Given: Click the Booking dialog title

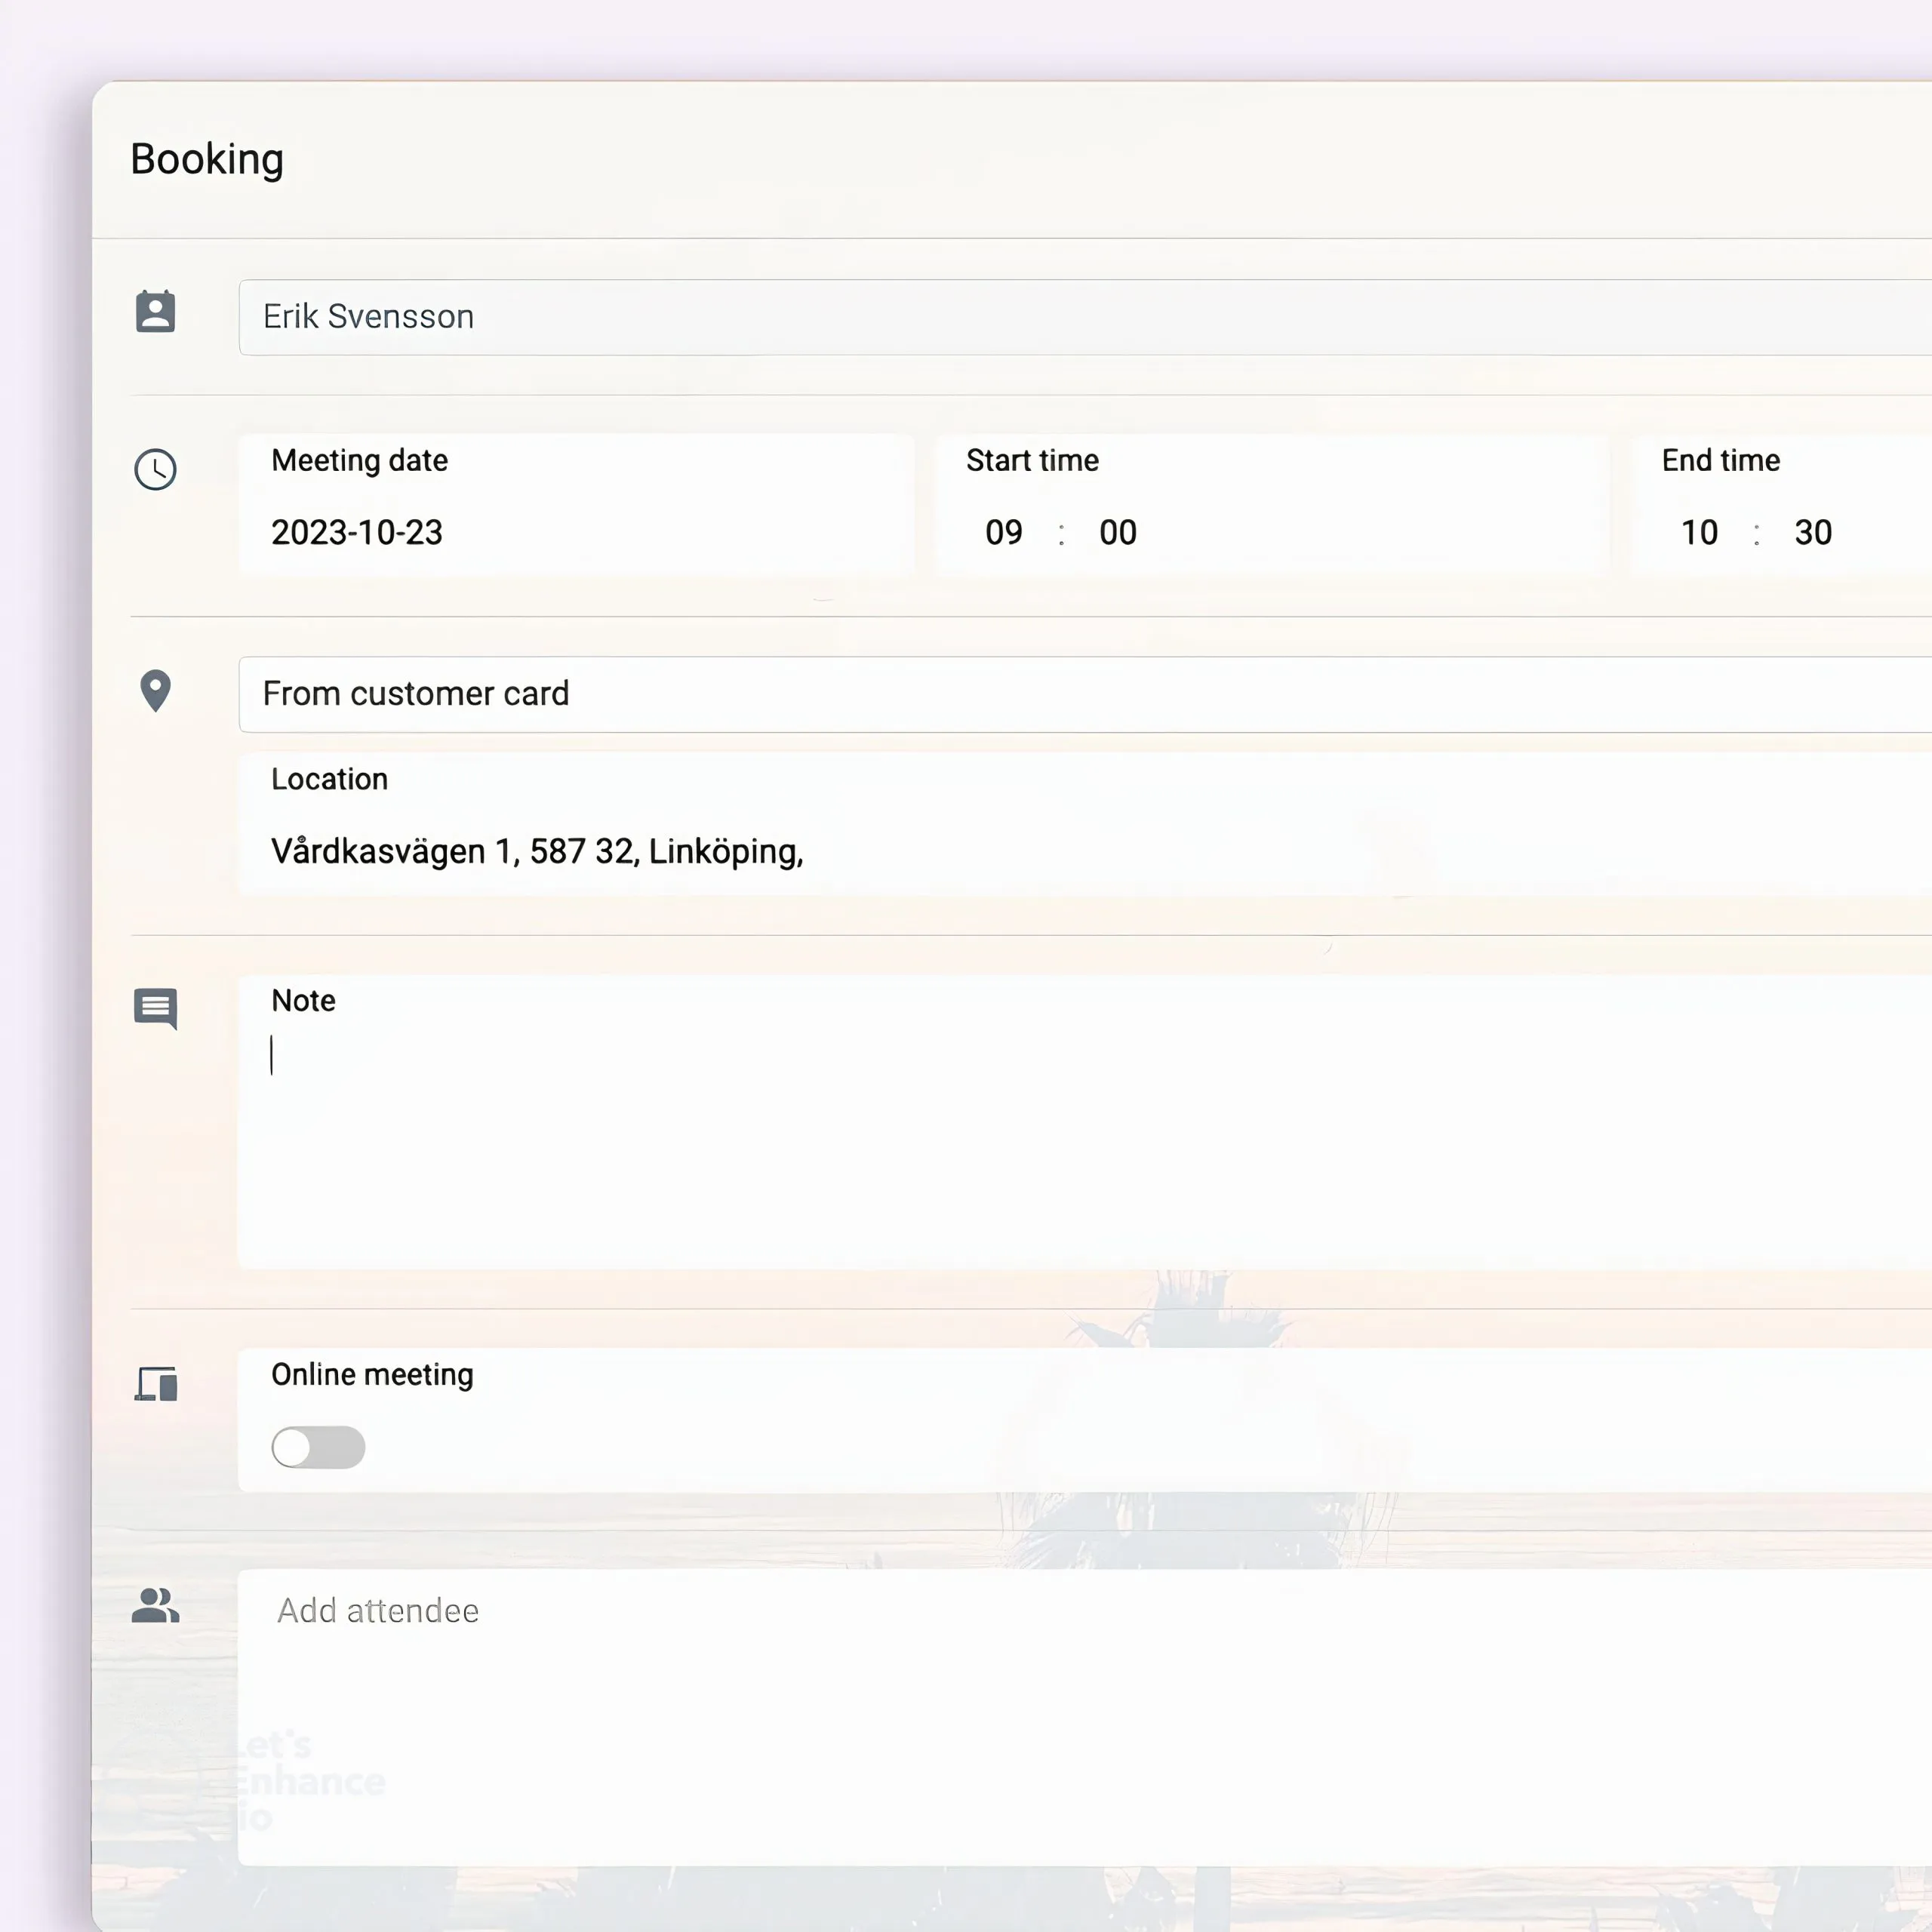Looking at the screenshot, I should pos(207,160).
